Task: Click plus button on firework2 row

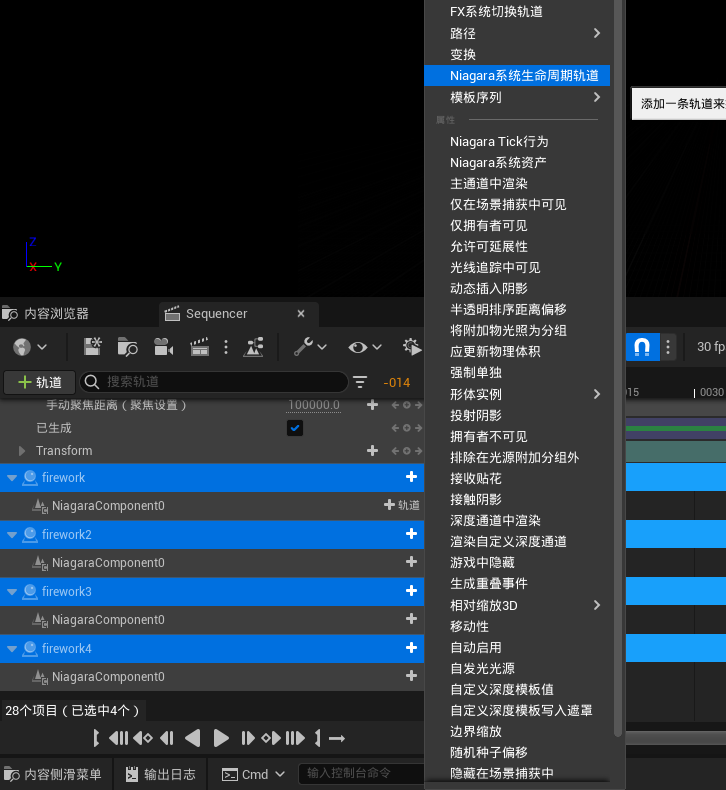Action: pos(411,534)
